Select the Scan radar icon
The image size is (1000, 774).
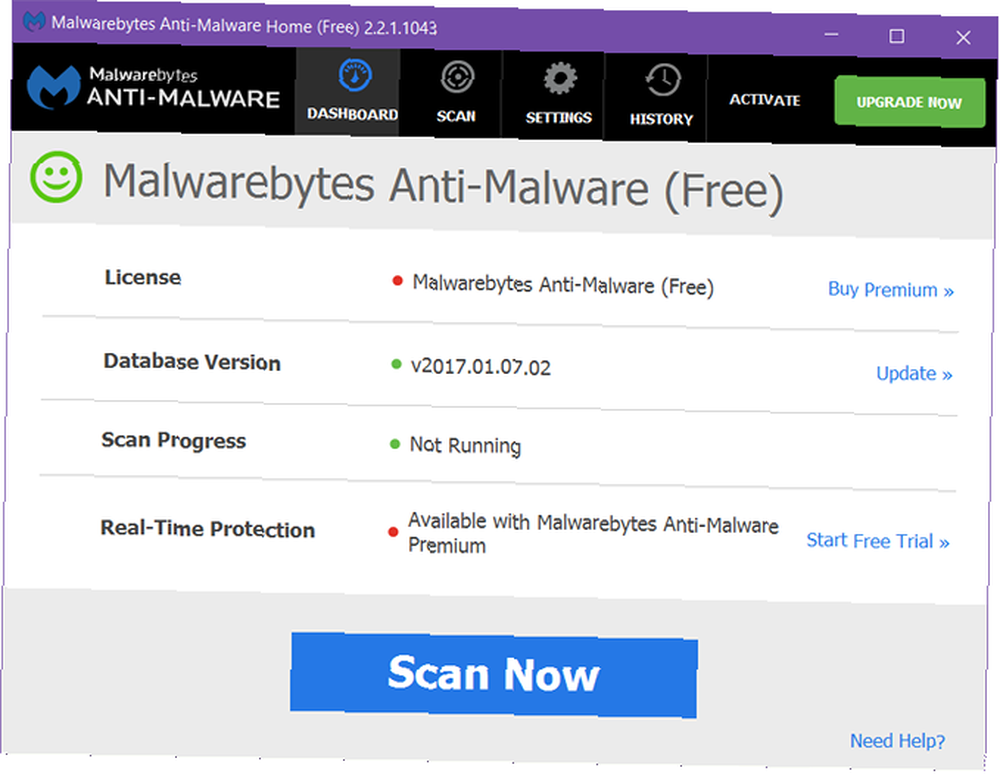[457, 78]
